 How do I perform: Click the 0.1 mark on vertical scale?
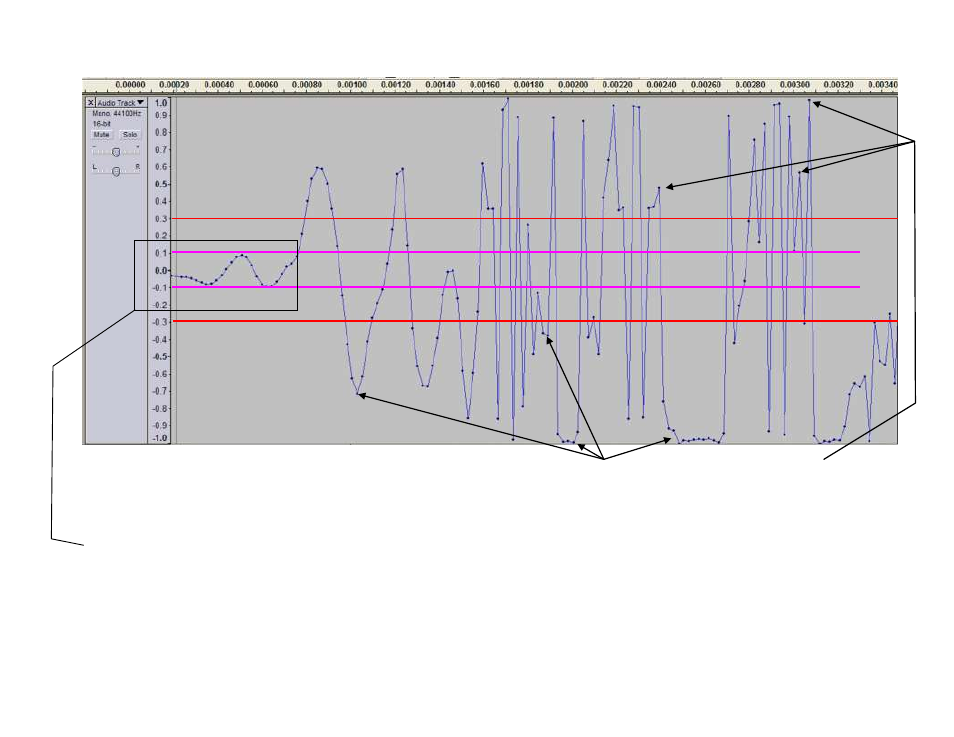[161, 253]
